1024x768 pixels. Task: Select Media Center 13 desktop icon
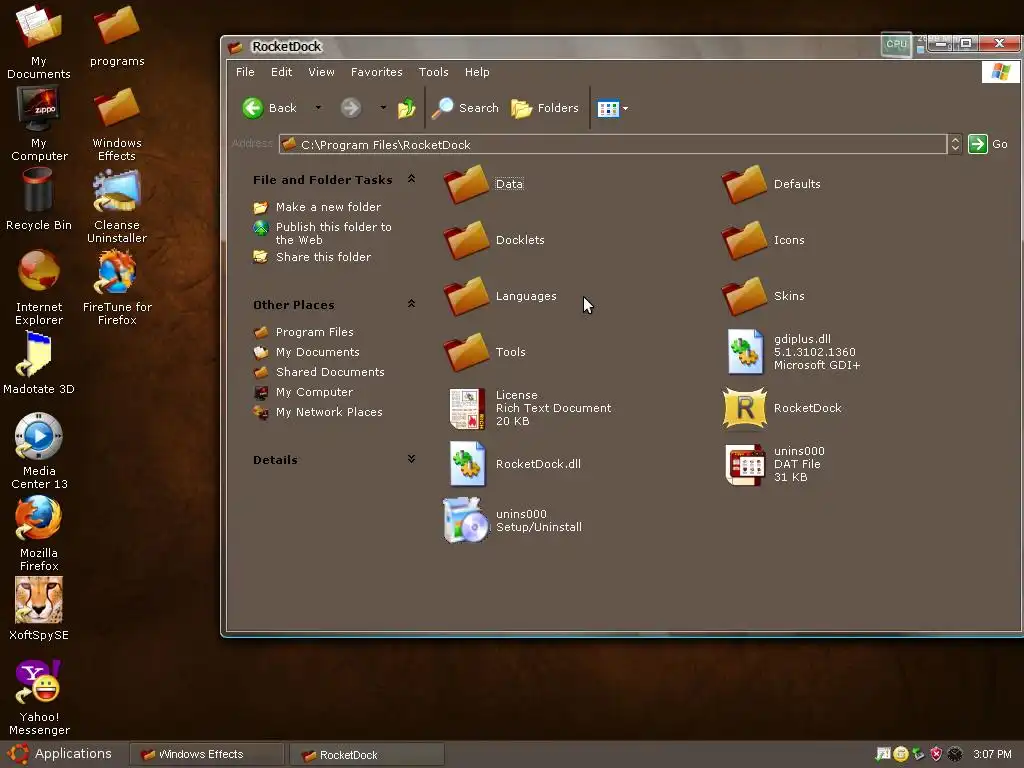[x=39, y=436]
